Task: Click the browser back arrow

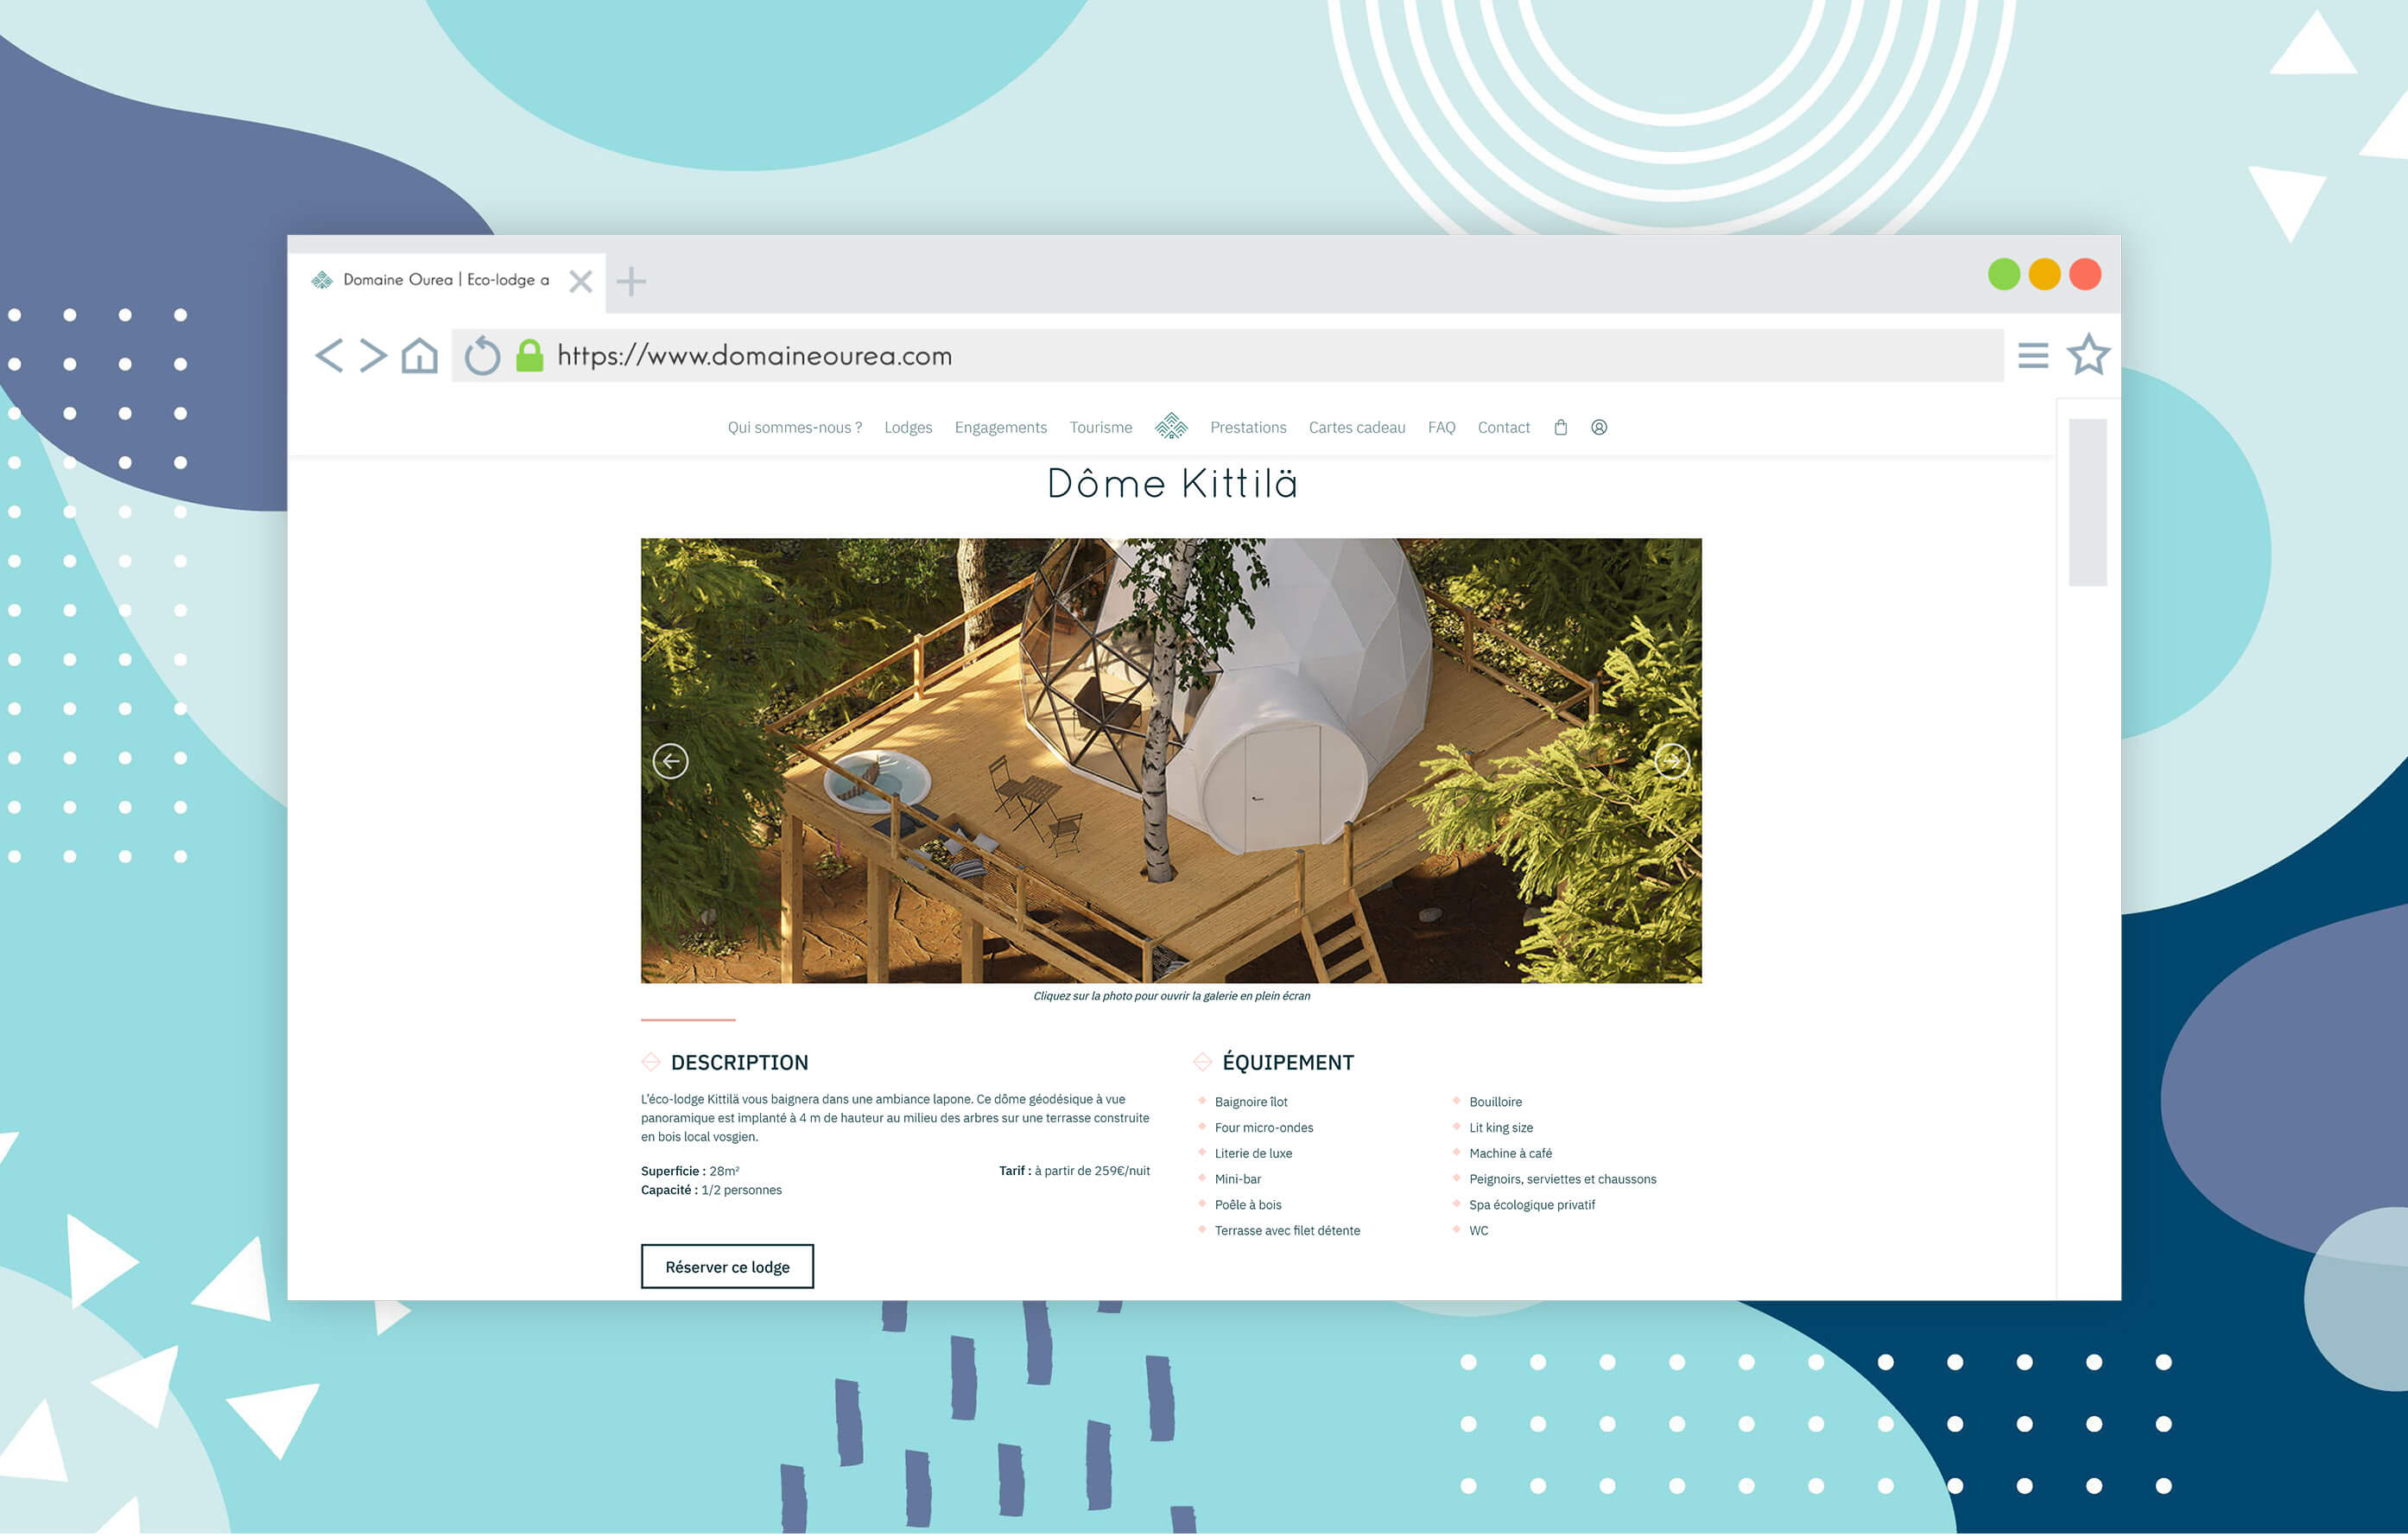Action: pyautogui.click(x=329, y=355)
